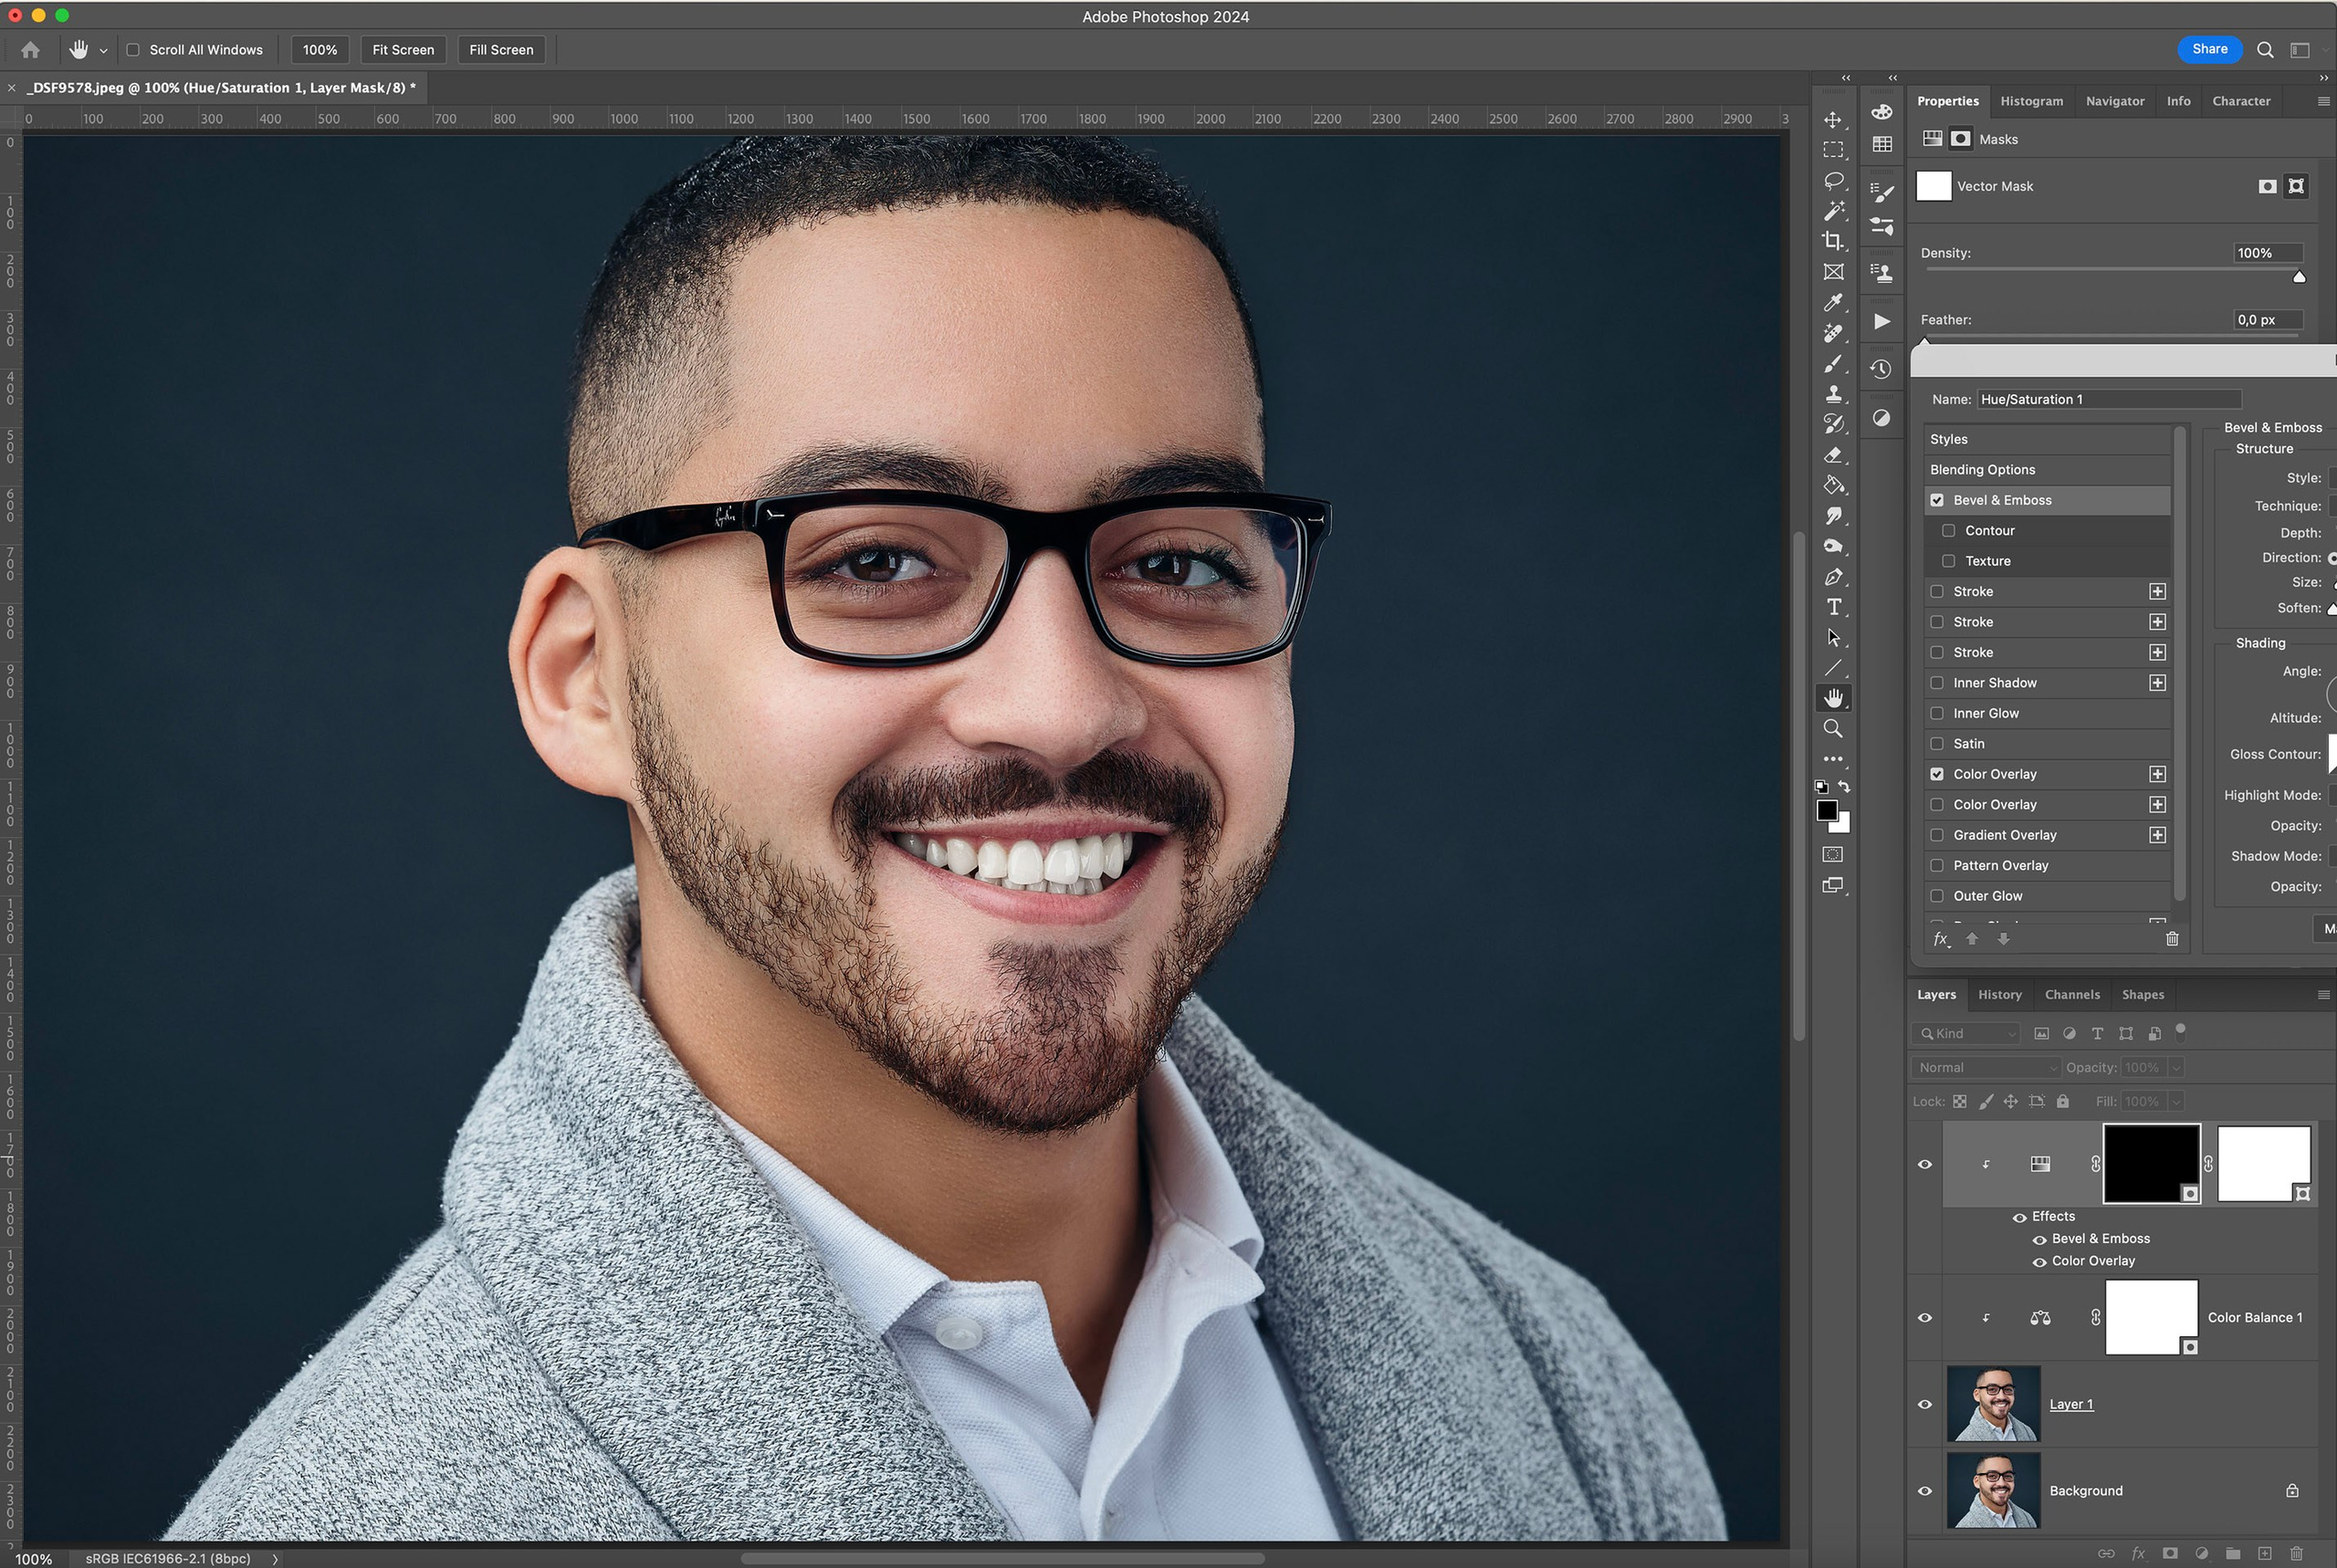Click the Fit Screen button
Screen dimensions: 2337x1568
tap(402, 49)
